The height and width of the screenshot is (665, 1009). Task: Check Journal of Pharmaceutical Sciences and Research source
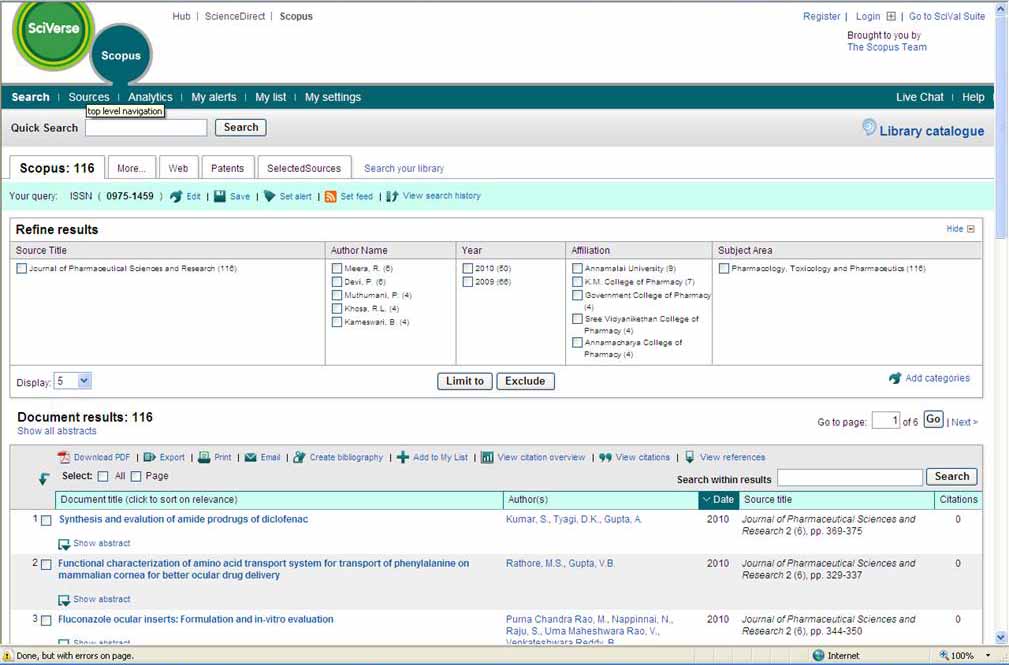21,268
